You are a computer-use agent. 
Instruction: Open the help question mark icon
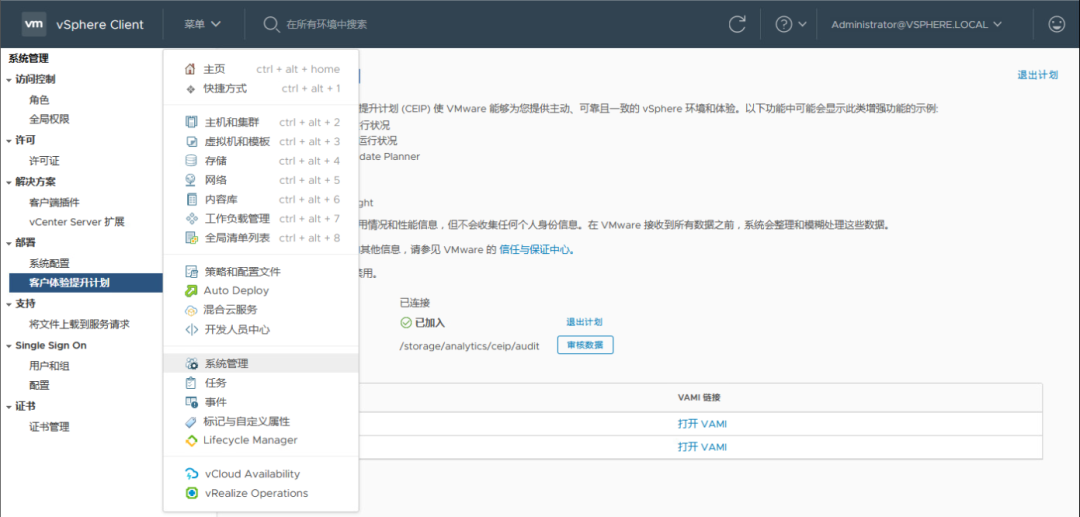(x=783, y=24)
